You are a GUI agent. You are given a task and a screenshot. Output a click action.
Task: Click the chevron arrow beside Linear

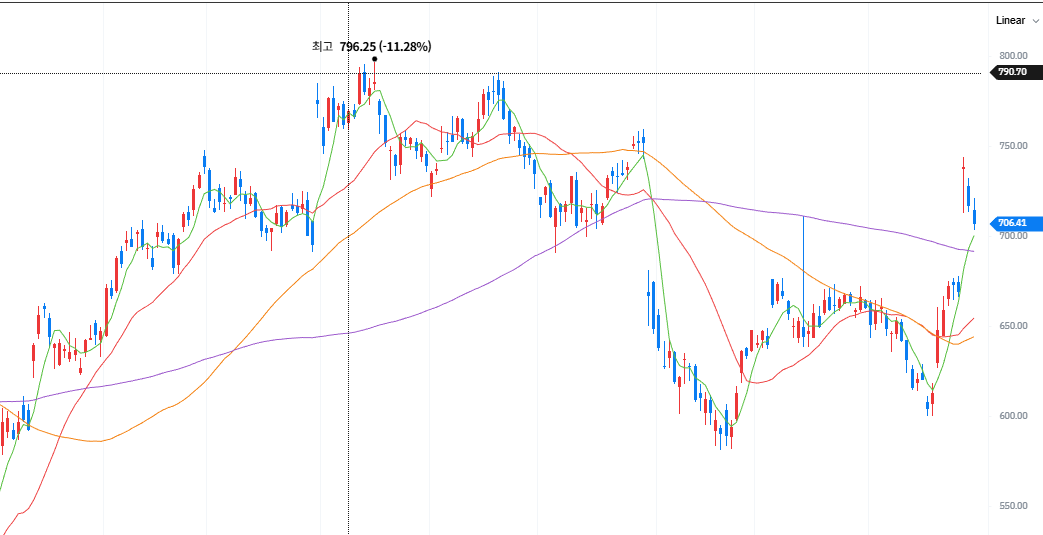[1035, 20]
